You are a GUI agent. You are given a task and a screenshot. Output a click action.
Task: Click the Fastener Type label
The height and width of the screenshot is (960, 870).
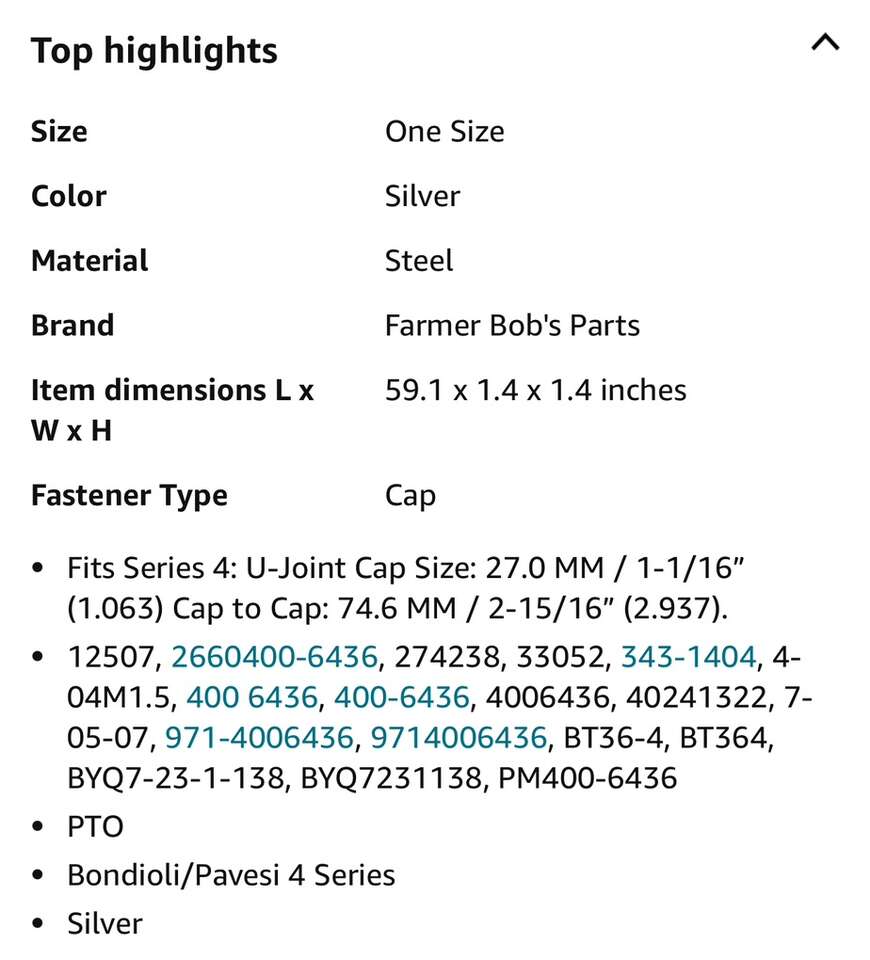[129, 495]
